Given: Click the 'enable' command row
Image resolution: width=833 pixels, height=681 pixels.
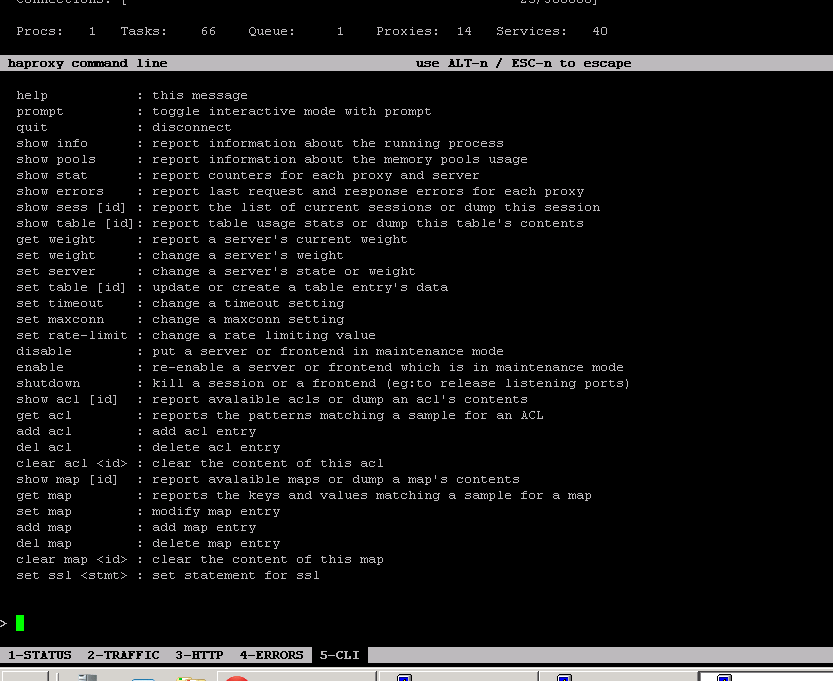Looking at the screenshot, I should point(320,367).
